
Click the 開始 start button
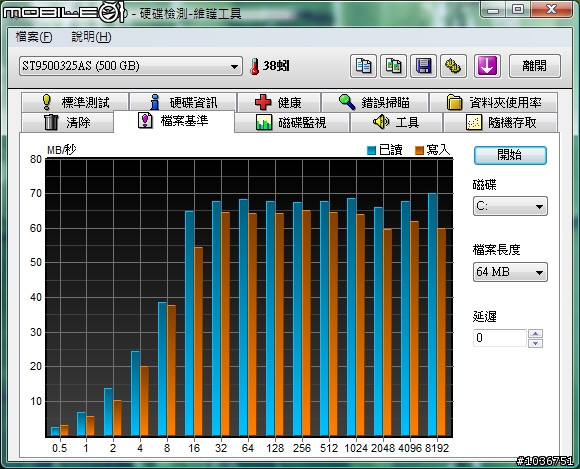510,155
